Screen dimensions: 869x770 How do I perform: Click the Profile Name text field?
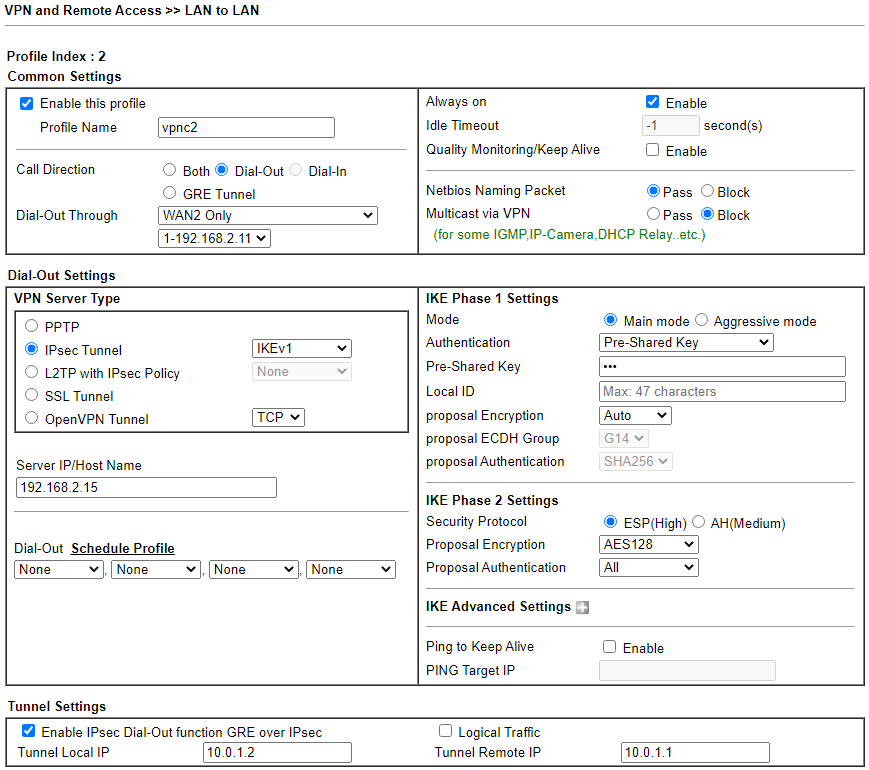(x=246, y=128)
